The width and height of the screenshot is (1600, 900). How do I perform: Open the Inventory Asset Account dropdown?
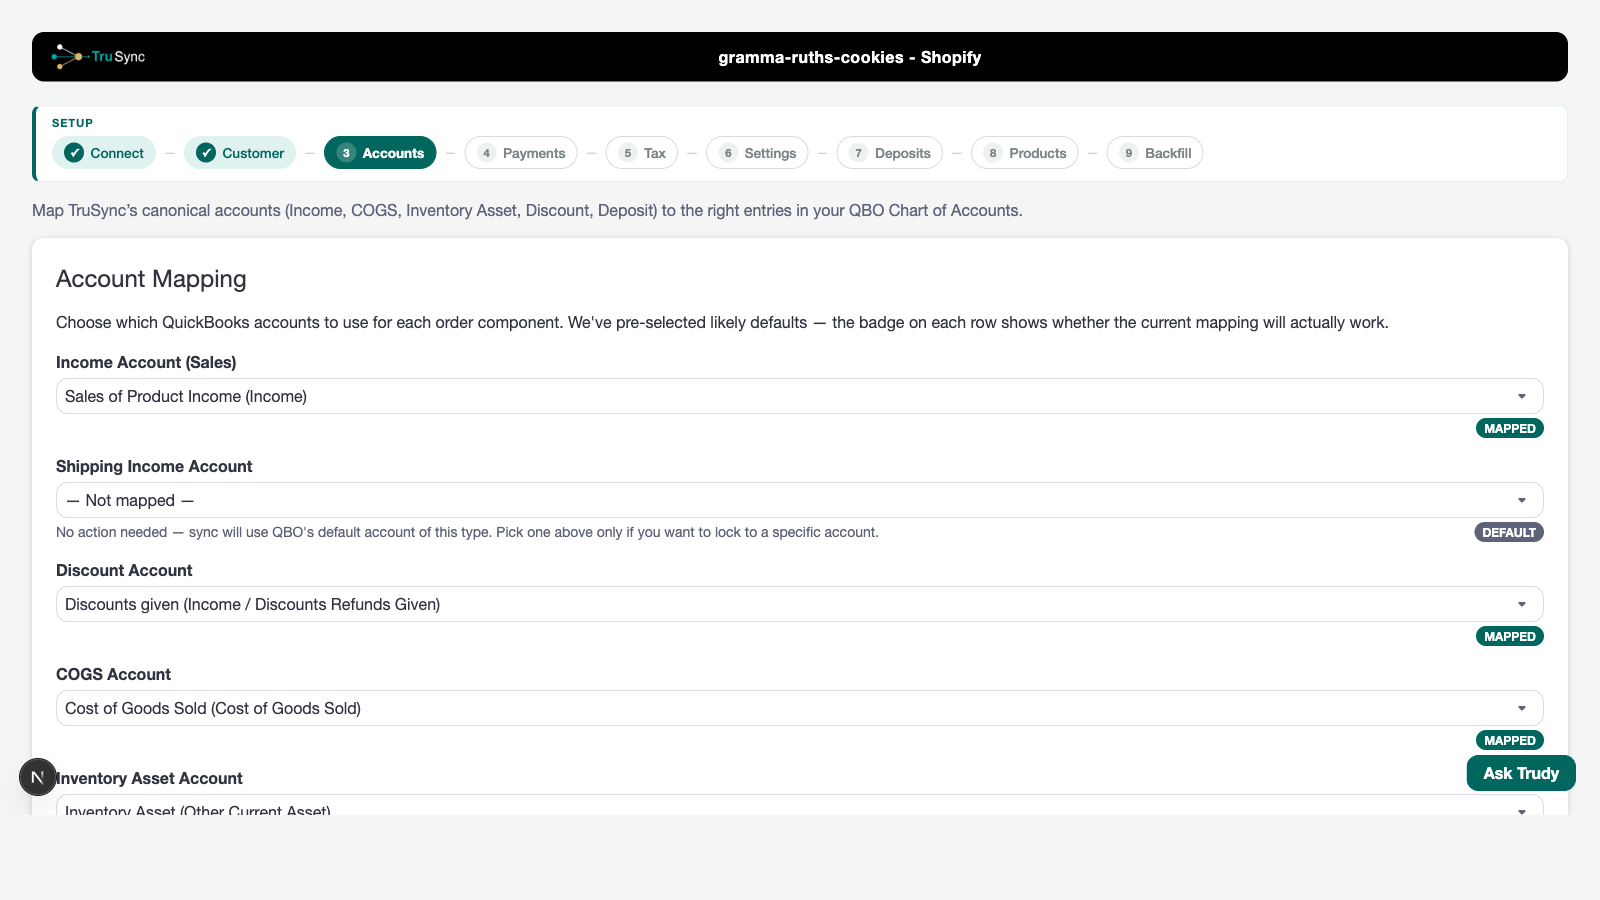[x=800, y=805]
